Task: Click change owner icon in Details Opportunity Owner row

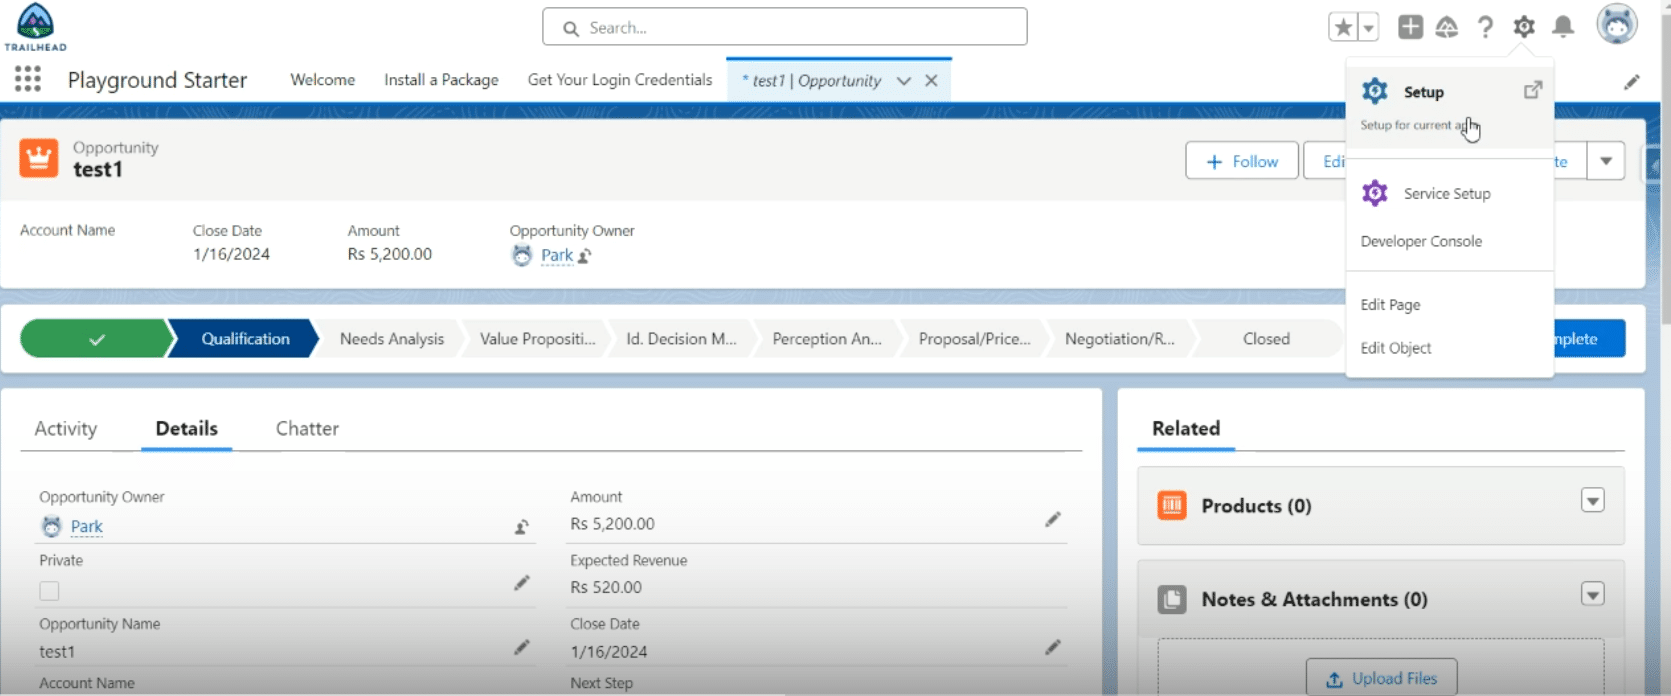Action: tap(522, 527)
